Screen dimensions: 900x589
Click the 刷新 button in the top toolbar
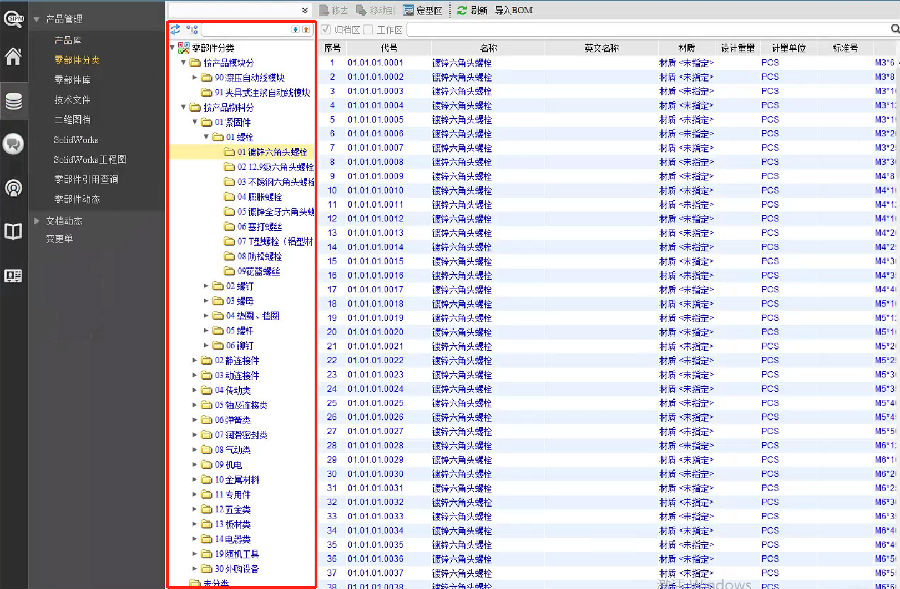coord(471,9)
